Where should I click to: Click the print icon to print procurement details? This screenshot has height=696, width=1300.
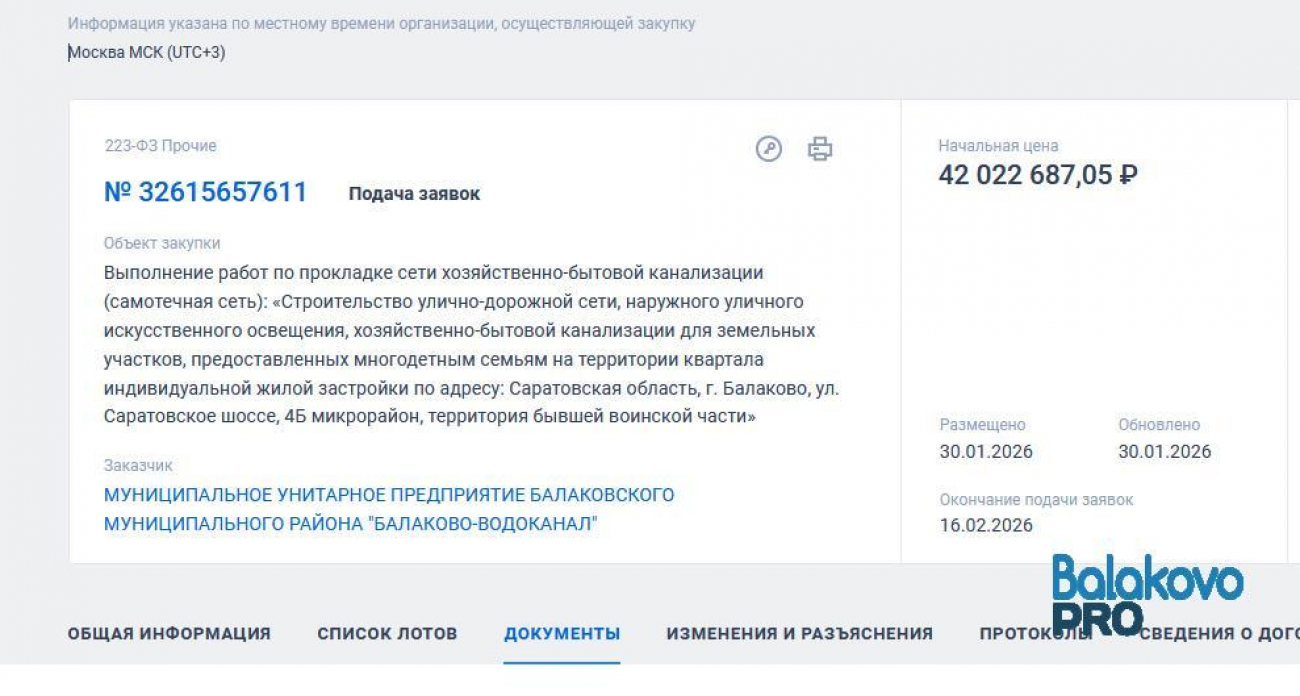818,146
